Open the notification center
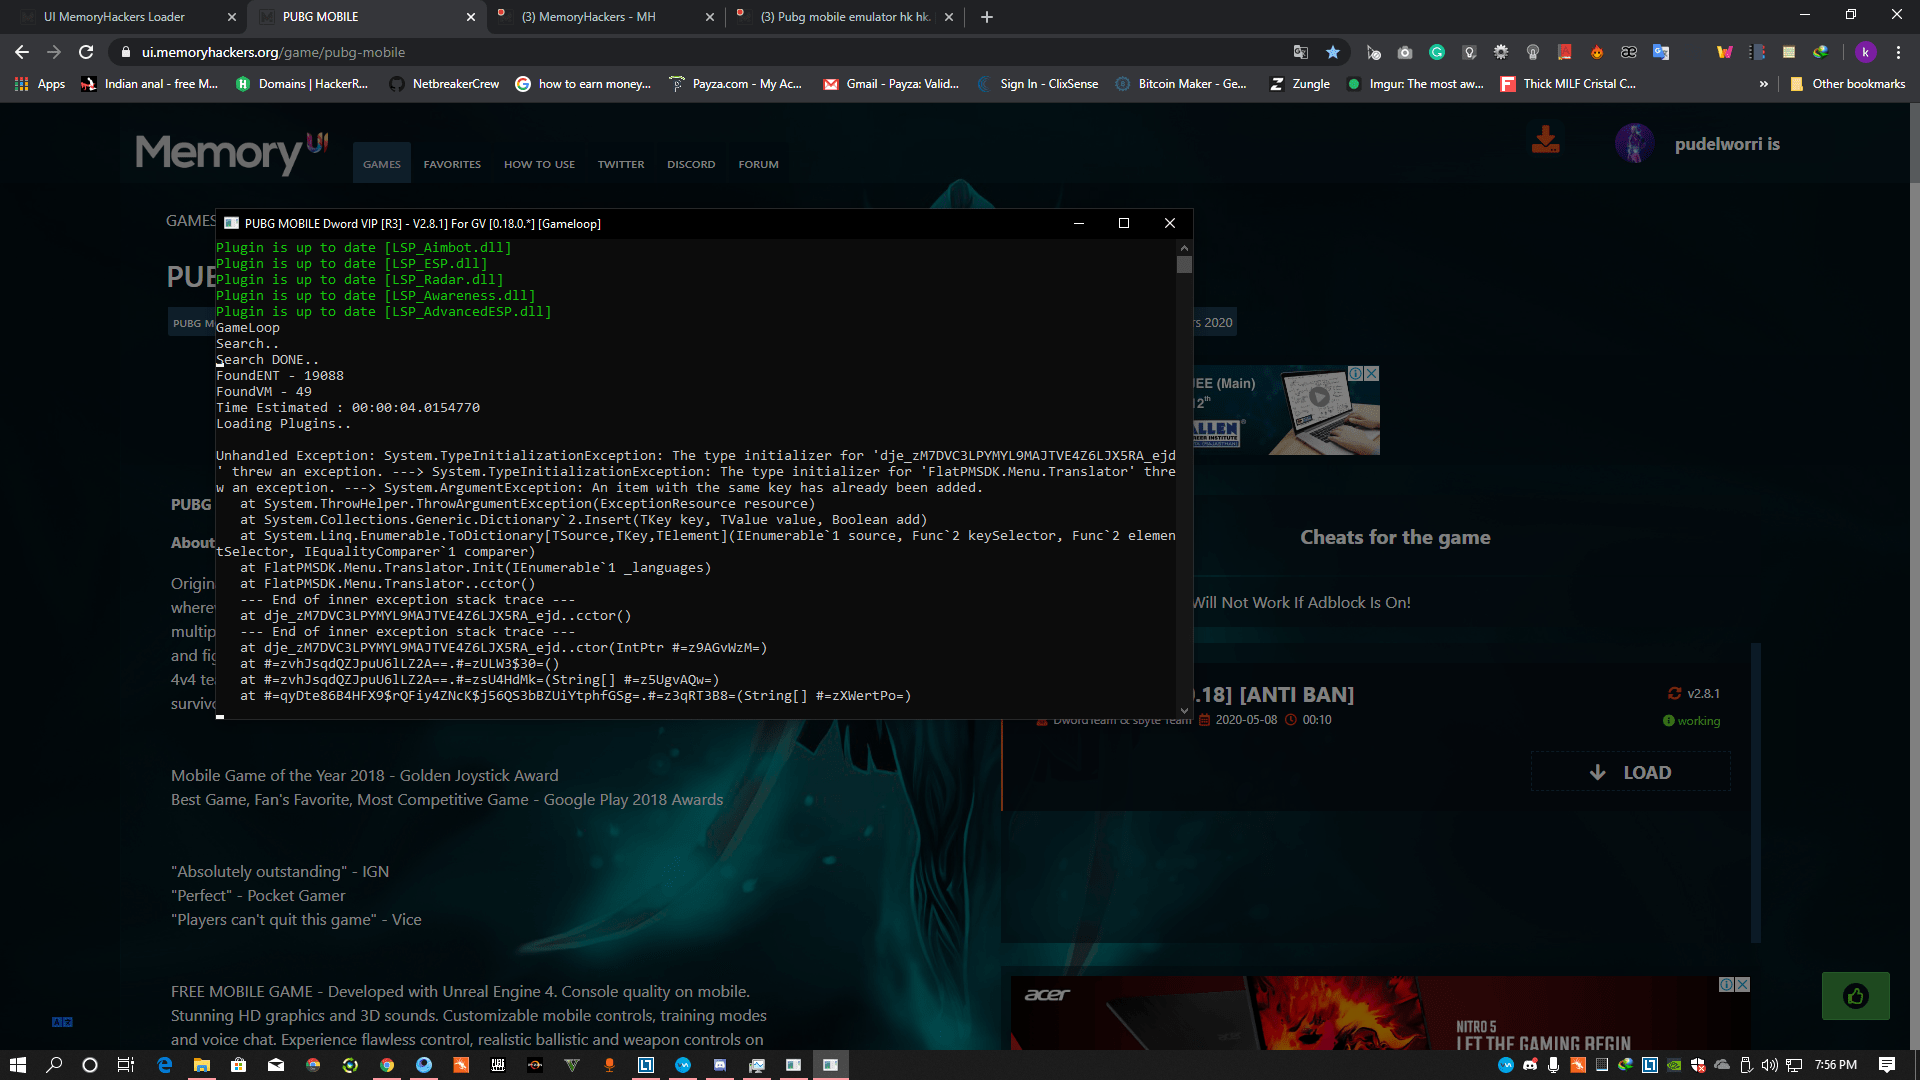 1887,1065
